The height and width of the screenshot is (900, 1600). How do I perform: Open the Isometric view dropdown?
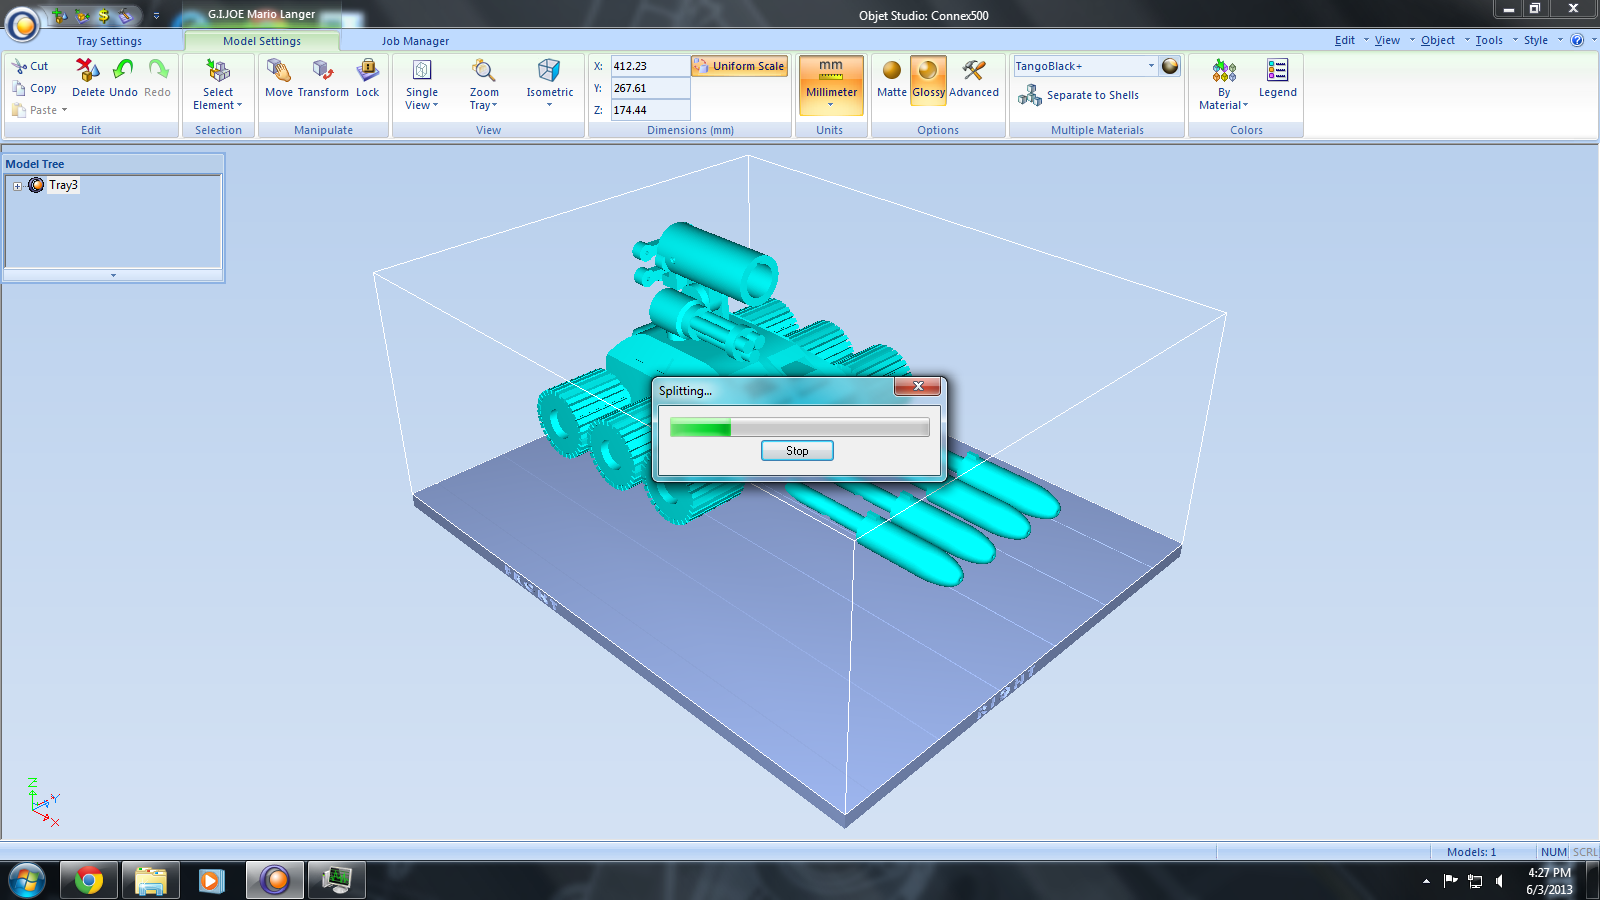pyautogui.click(x=549, y=84)
